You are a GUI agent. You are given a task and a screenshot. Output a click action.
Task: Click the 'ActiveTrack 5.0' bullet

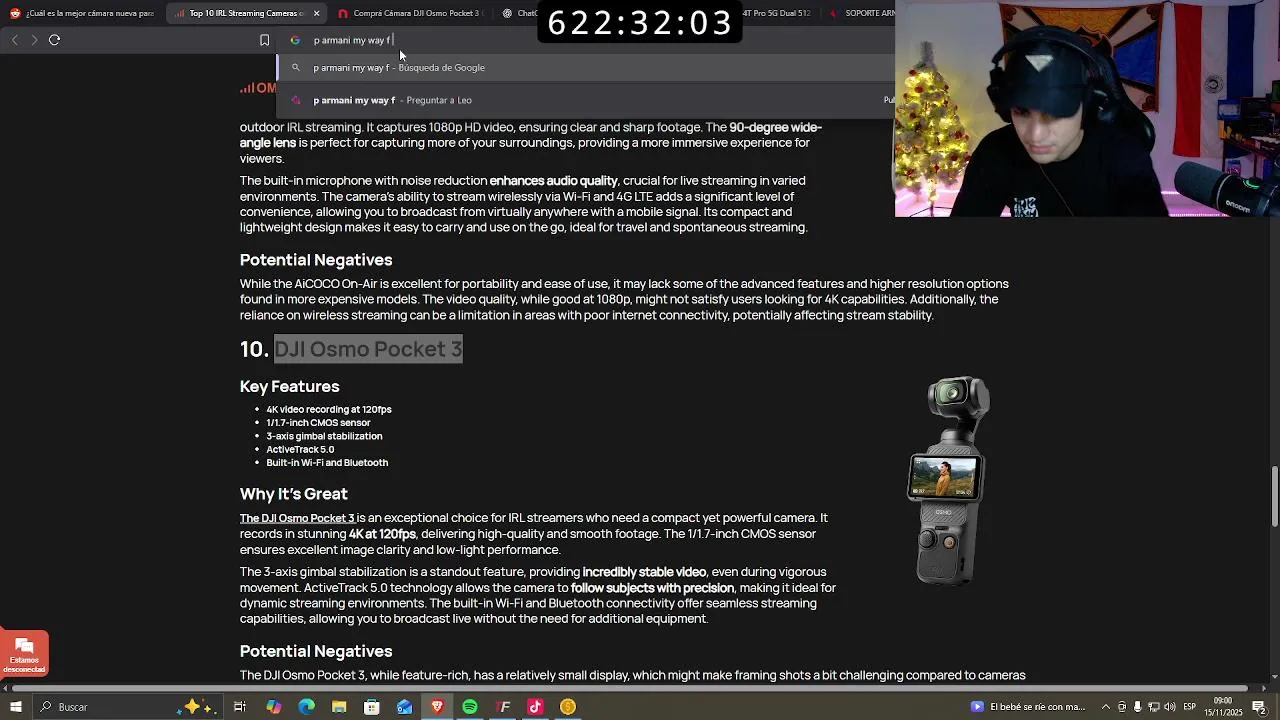tap(300, 449)
